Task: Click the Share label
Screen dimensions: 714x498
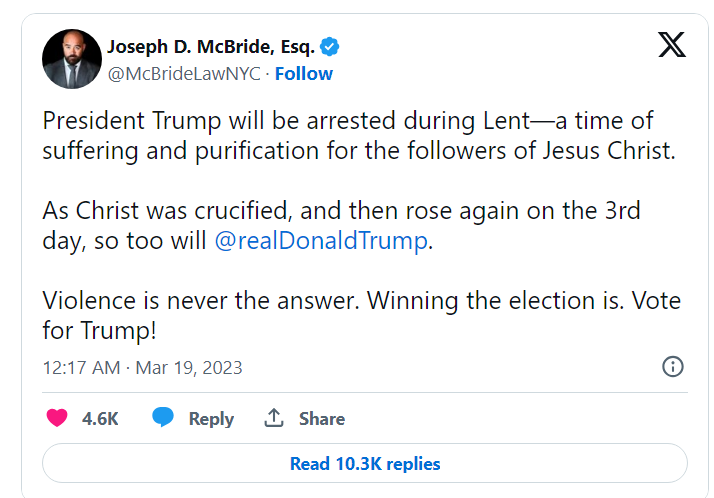Action: [322, 419]
